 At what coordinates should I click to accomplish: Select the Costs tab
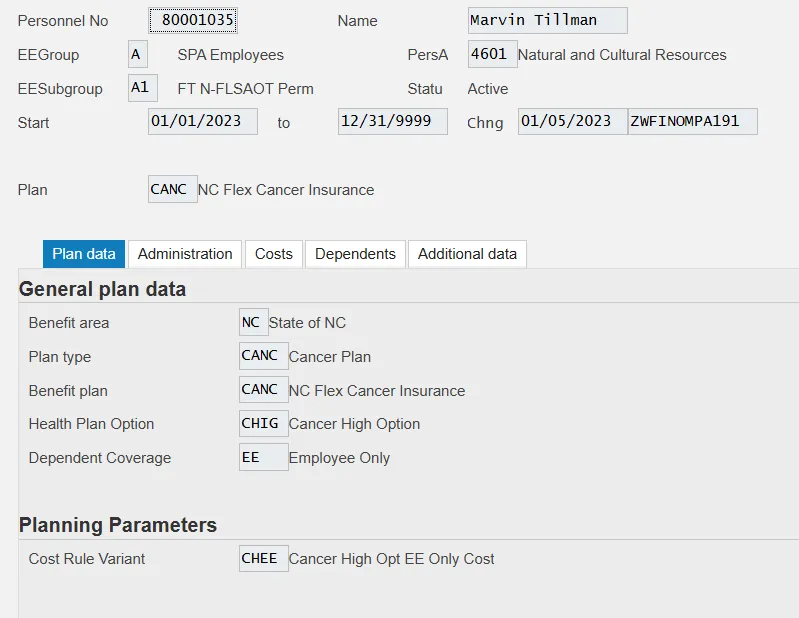(x=274, y=254)
